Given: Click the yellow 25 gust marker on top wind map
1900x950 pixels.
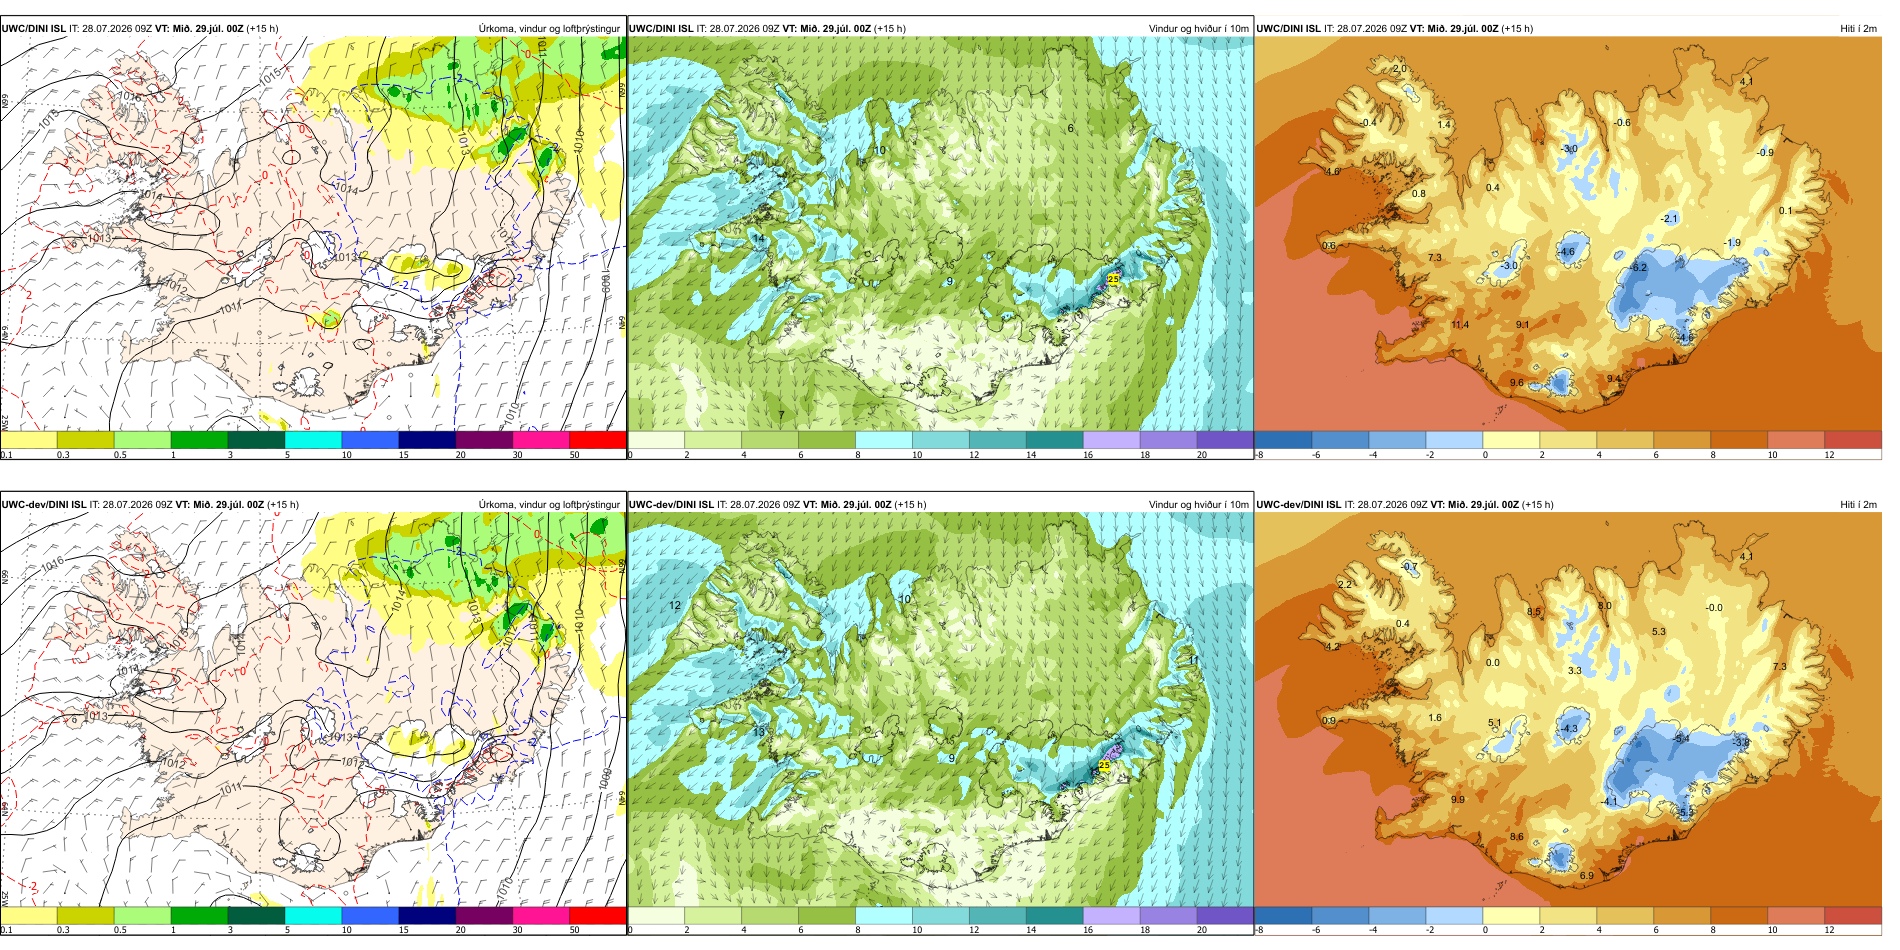Looking at the screenshot, I should [1113, 279].
